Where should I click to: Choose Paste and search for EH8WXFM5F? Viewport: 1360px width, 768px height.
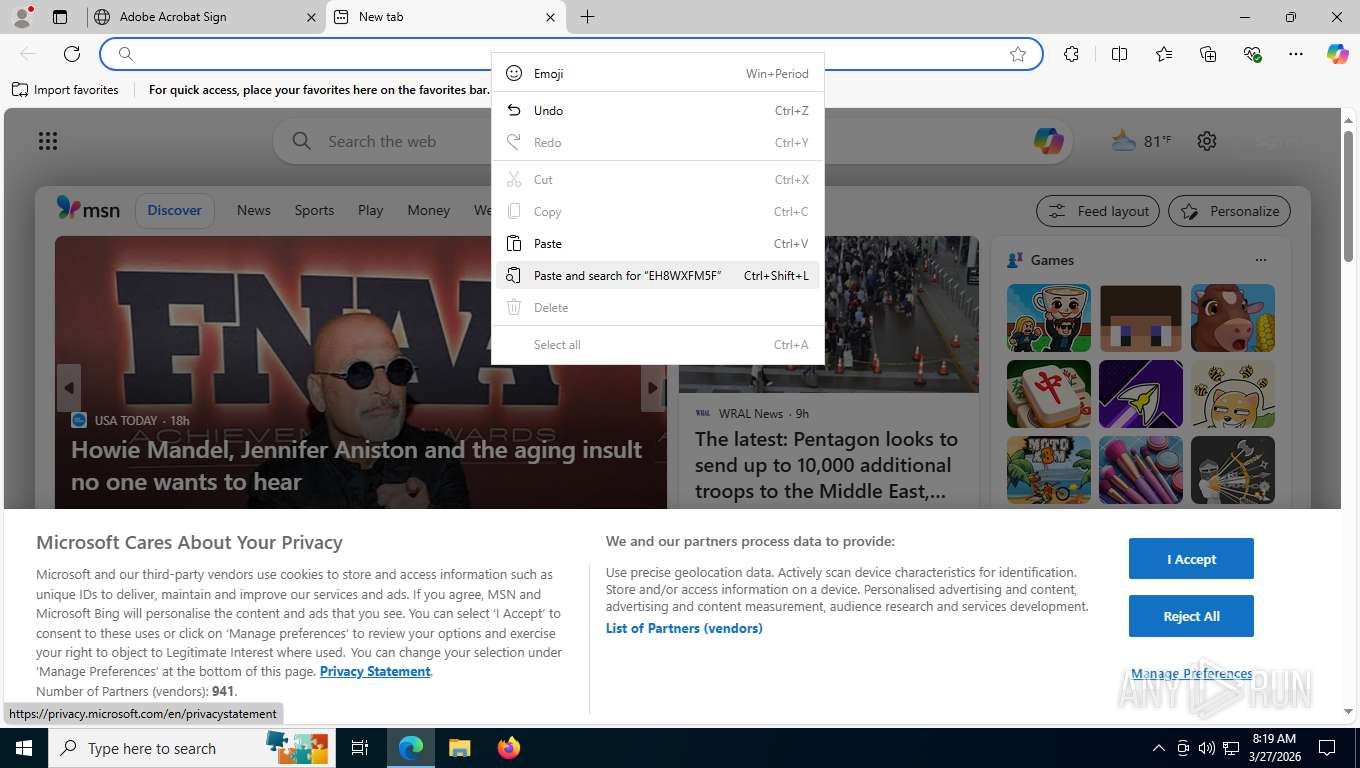point(658,276)
